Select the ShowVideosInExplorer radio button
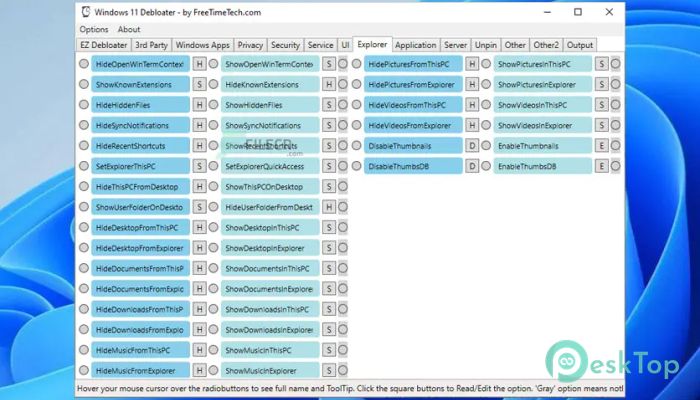Image resolution: width=700 pixels, height=400 pixels. coord(486,125)
